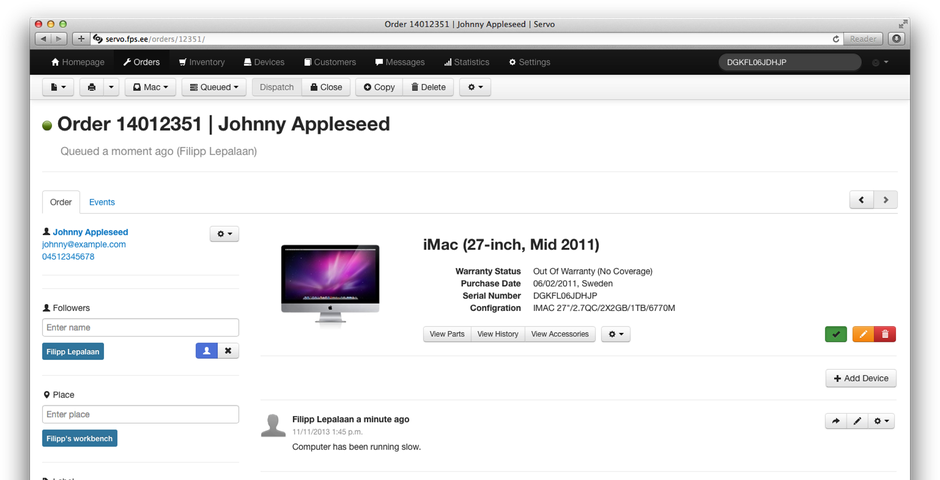Click serial number DGKFL06JDHJP text
The image size is (940, 480).
[565, 295]
